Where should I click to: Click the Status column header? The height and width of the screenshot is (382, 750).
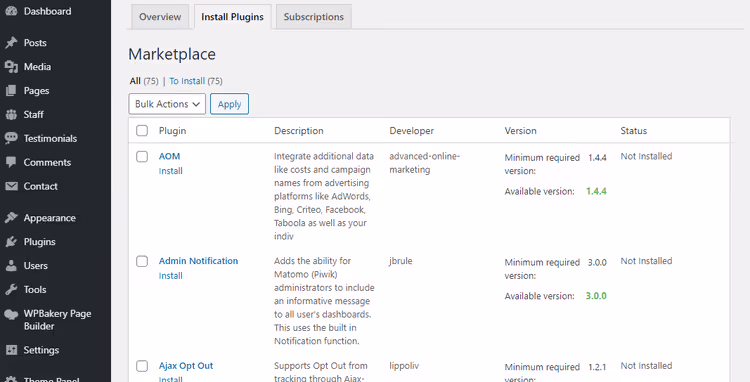634,131
